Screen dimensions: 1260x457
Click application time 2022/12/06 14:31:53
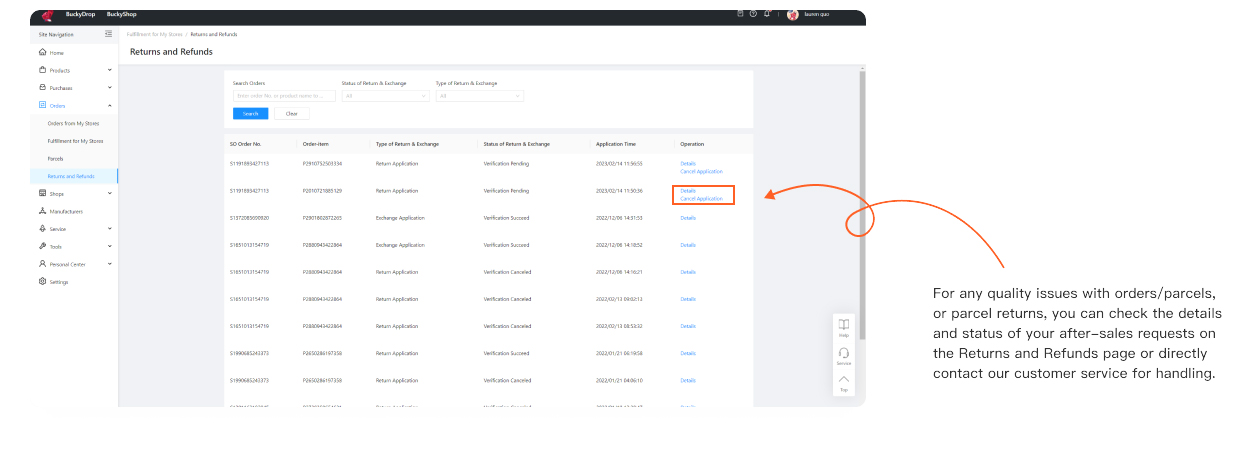pos(619,217)
